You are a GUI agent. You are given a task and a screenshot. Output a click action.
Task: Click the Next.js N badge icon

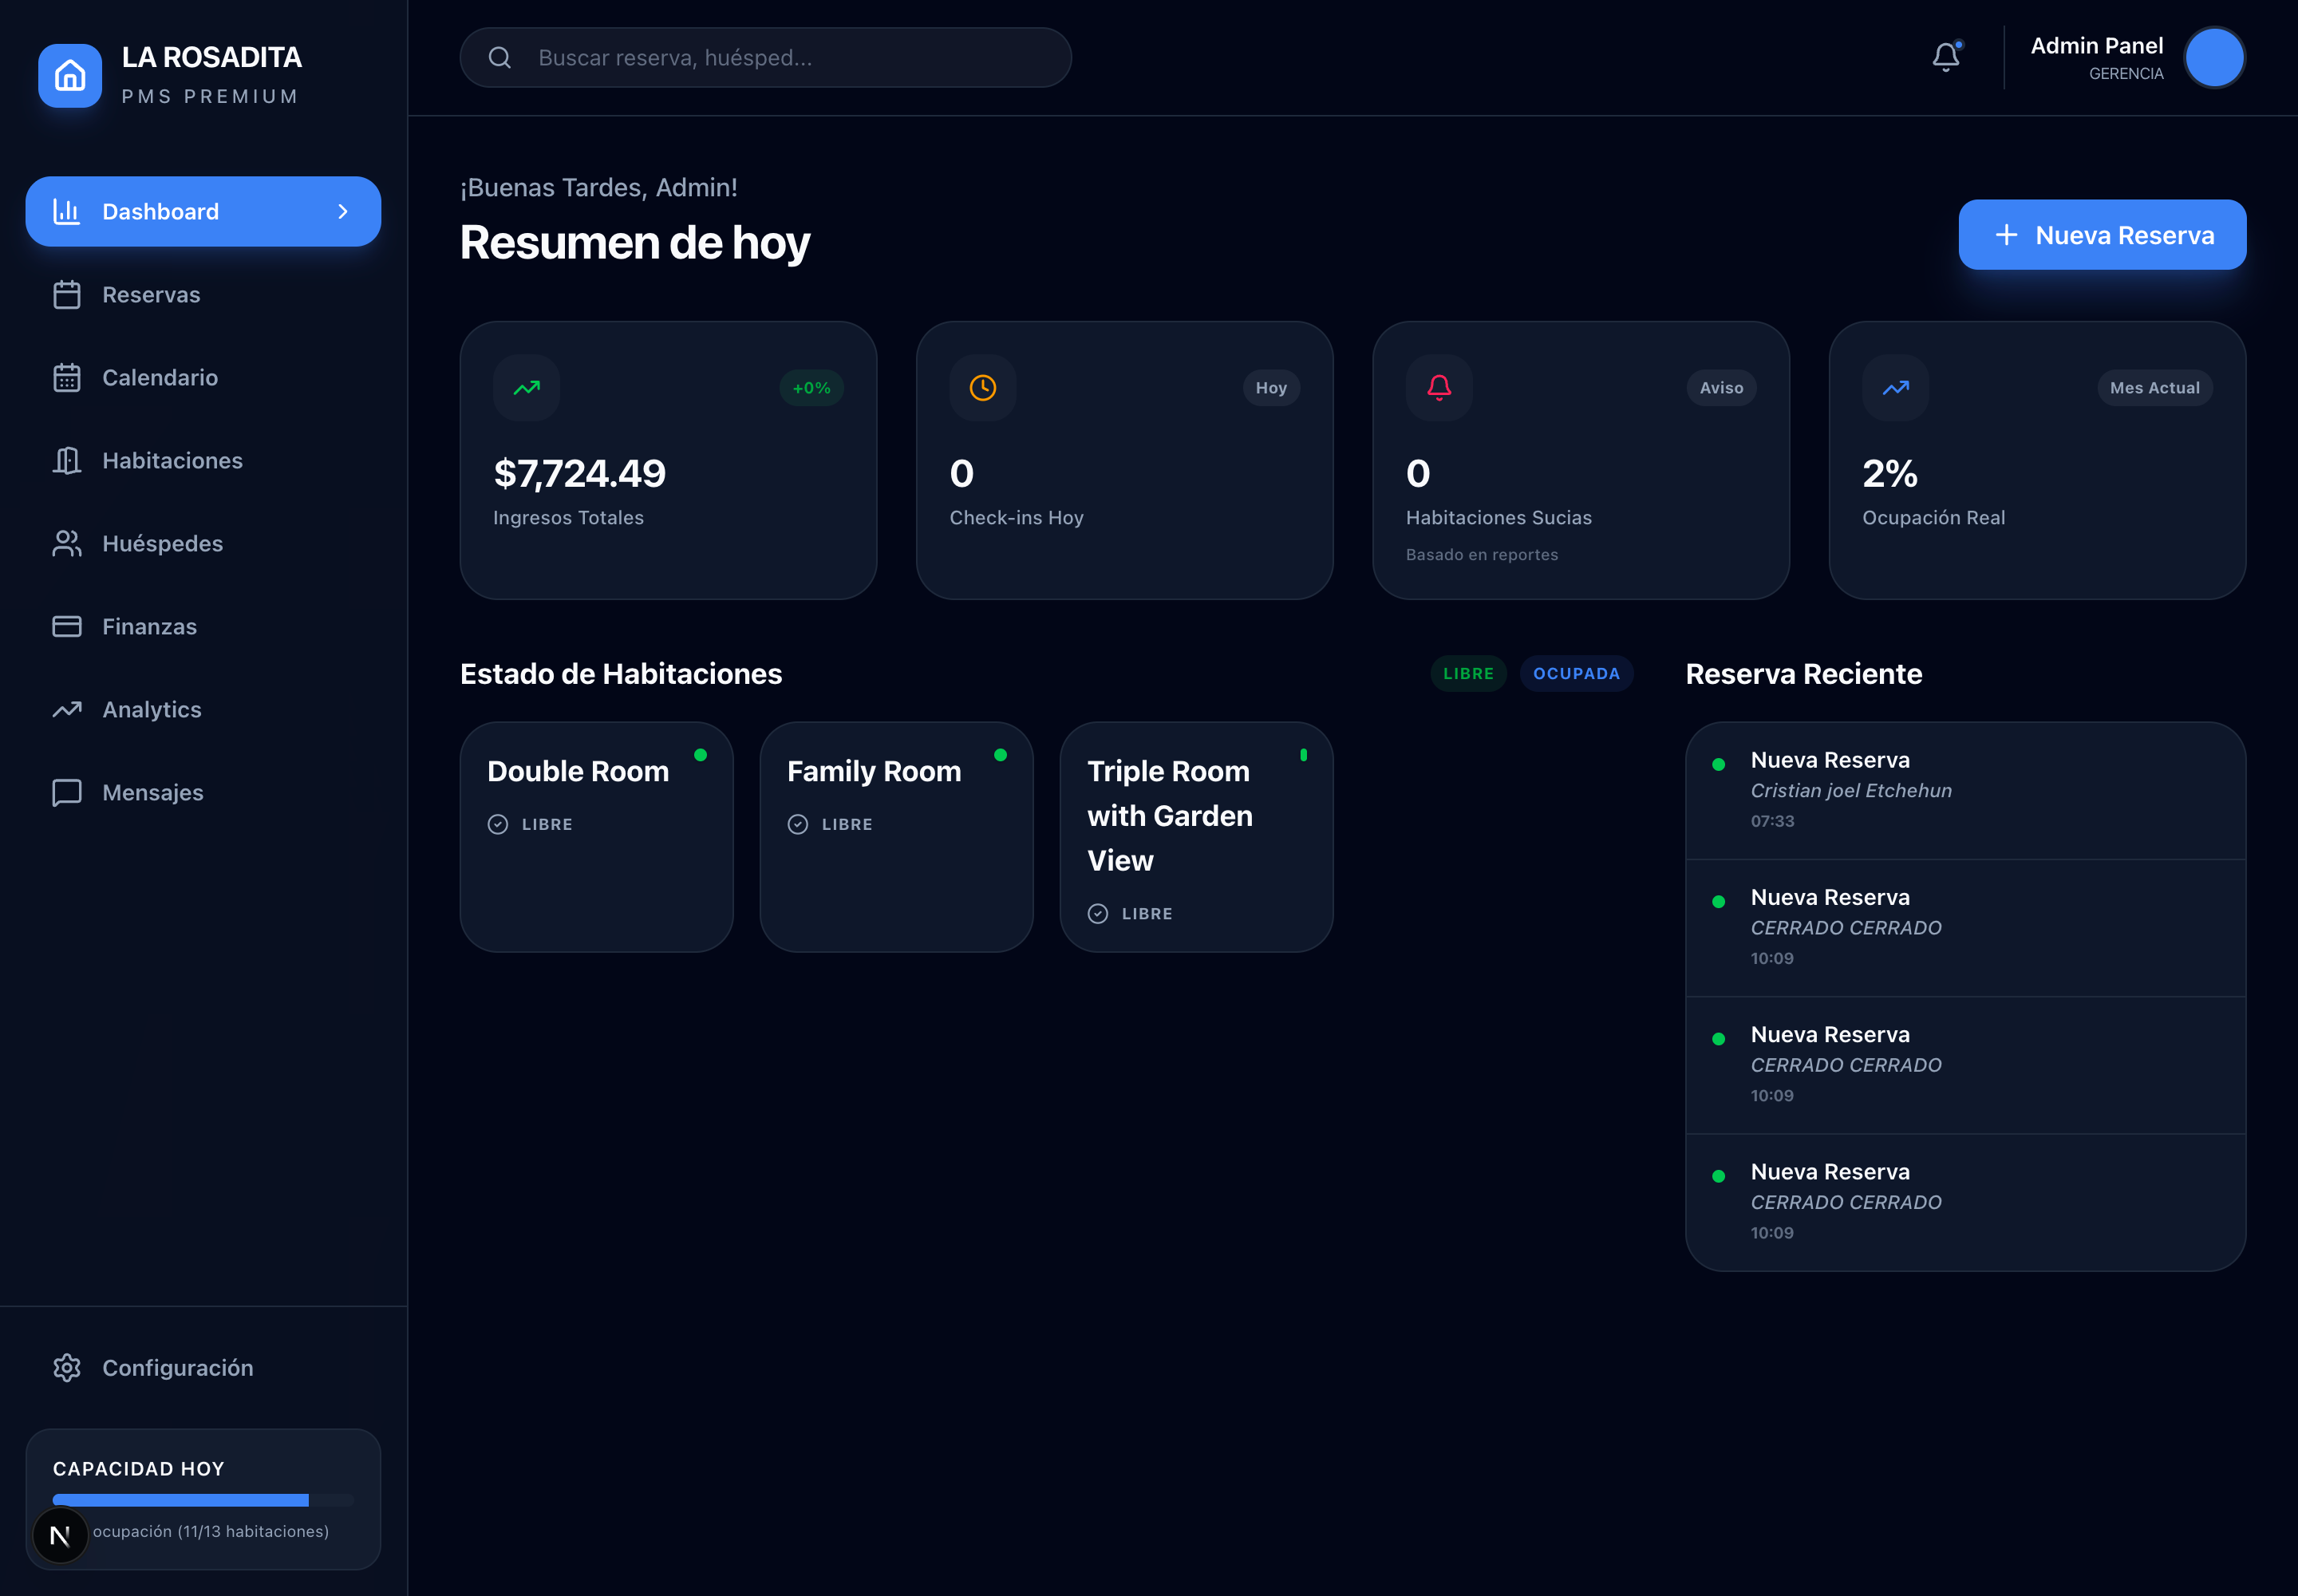60,1535
